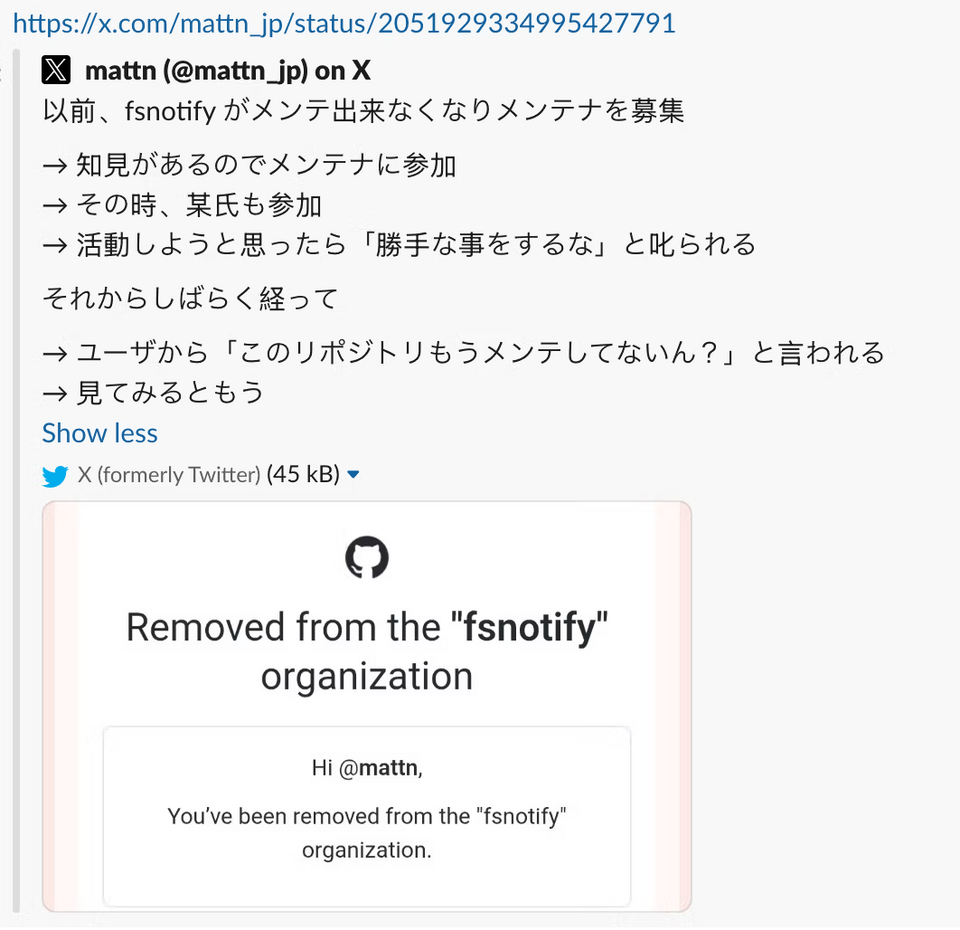This screenshot has height=930, width=960.
Task: Open the "mattn (@mattn_jp) on X" title
Action: click(x=228, y=70)
